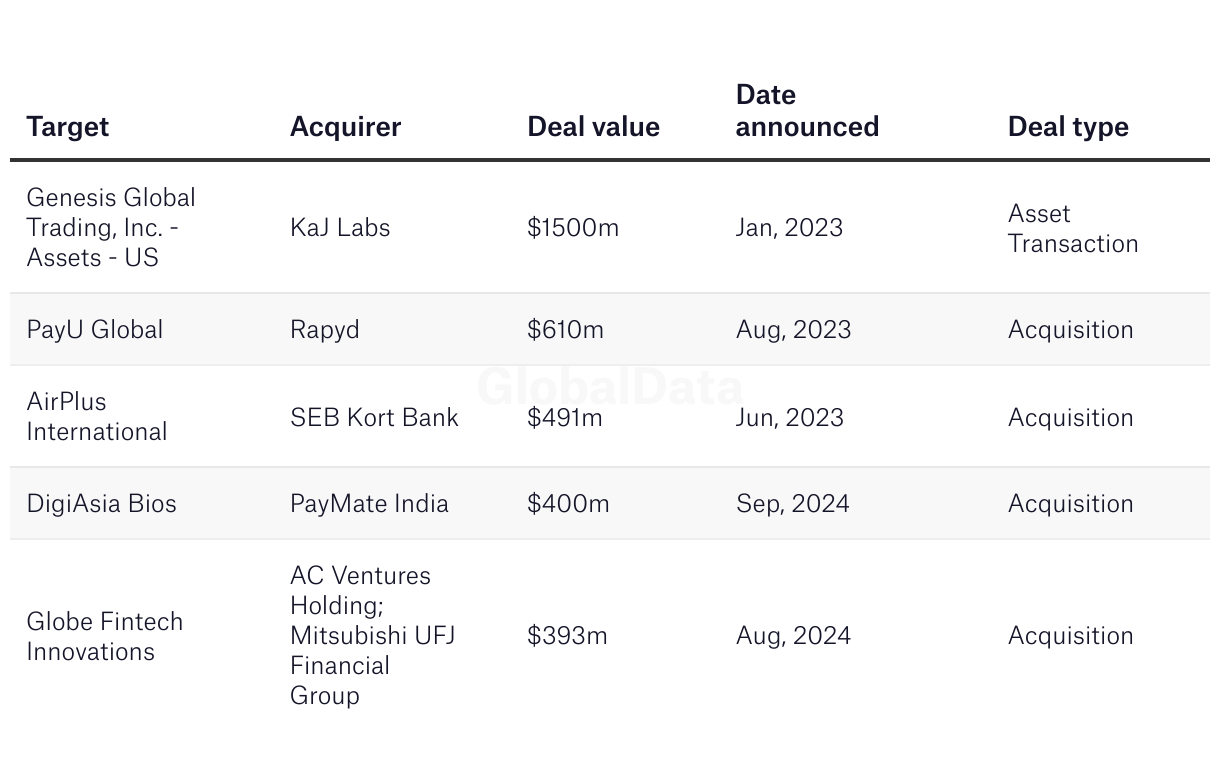Click the $610m deal value
Viewport: 1220px width, 772px height.
[565, 330]
